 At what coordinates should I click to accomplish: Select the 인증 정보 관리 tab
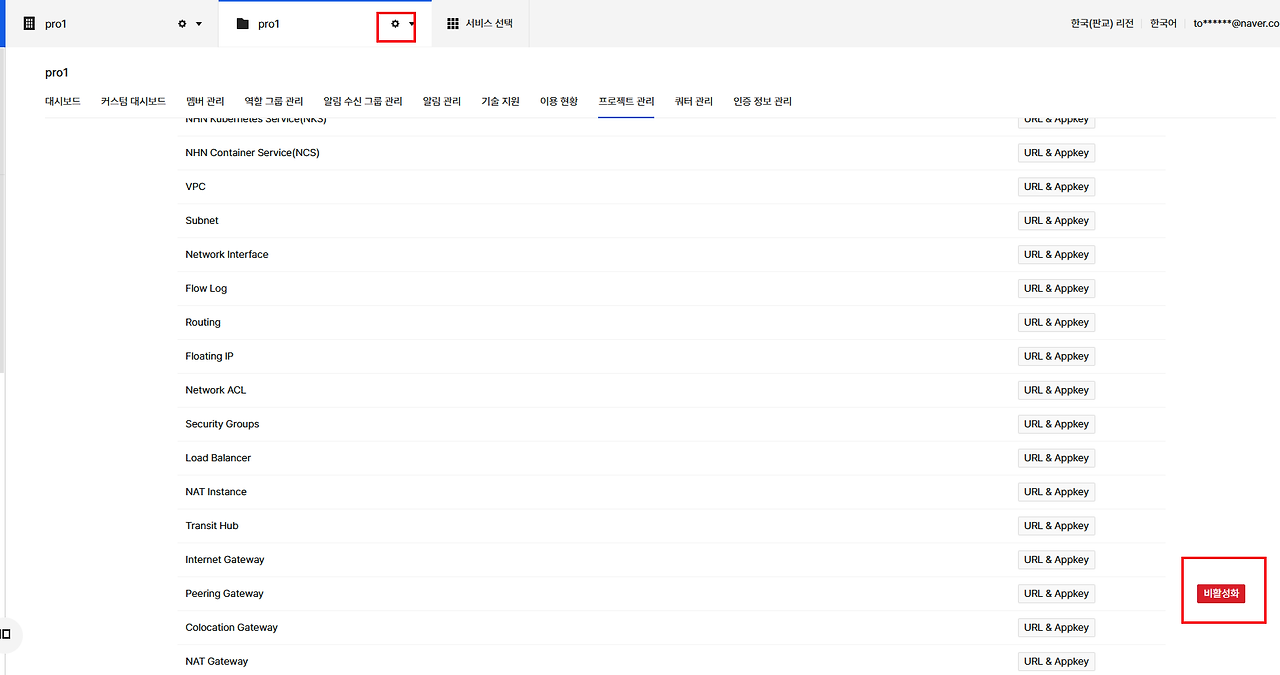click(x=762, y=101)
